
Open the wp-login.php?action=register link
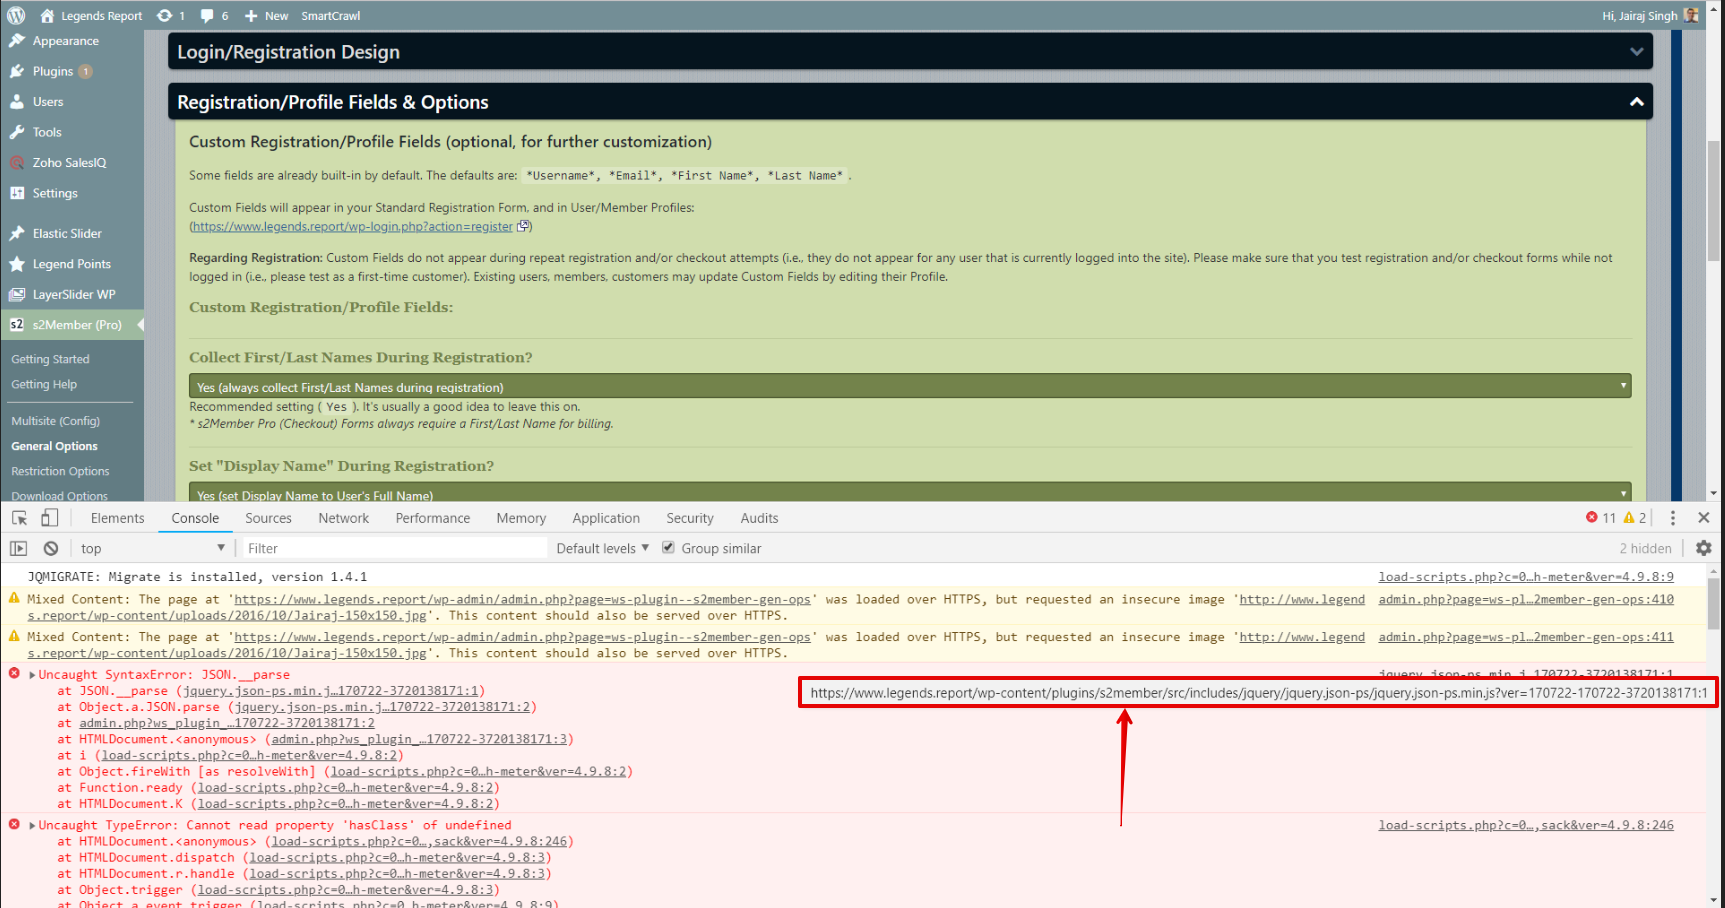point(353,227)
